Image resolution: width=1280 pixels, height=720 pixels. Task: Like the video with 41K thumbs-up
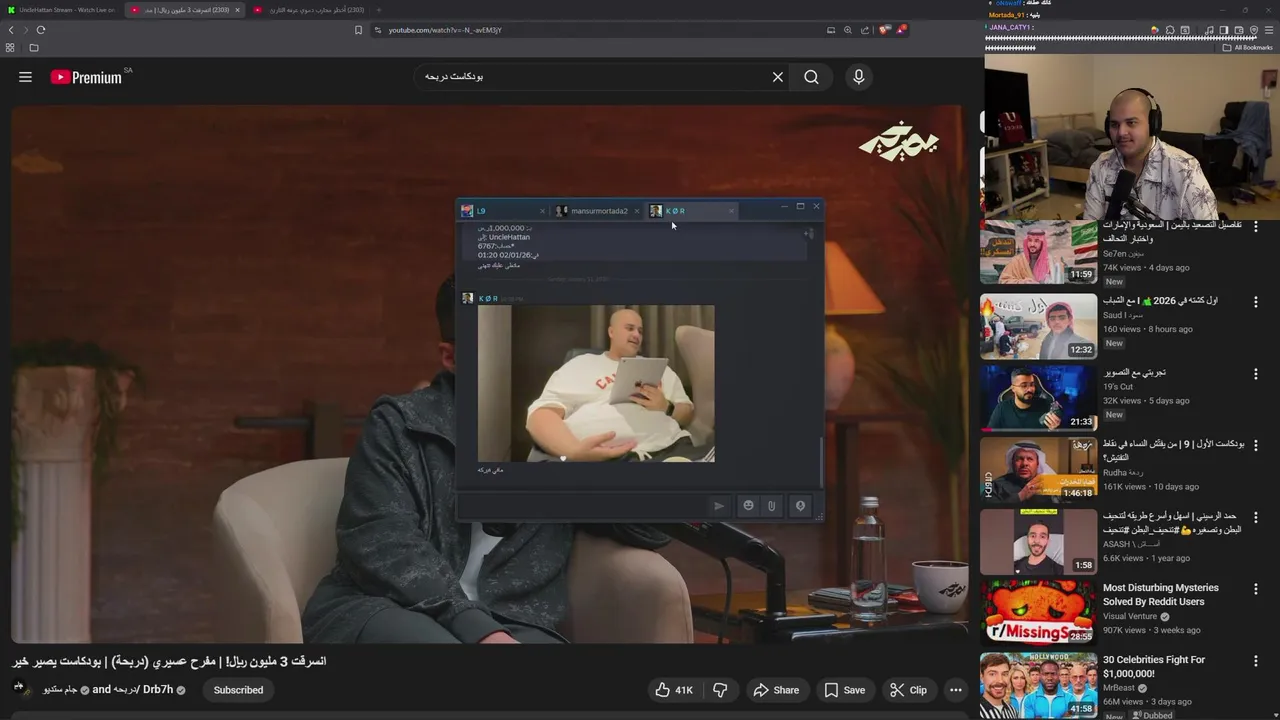tap(673, 690)
